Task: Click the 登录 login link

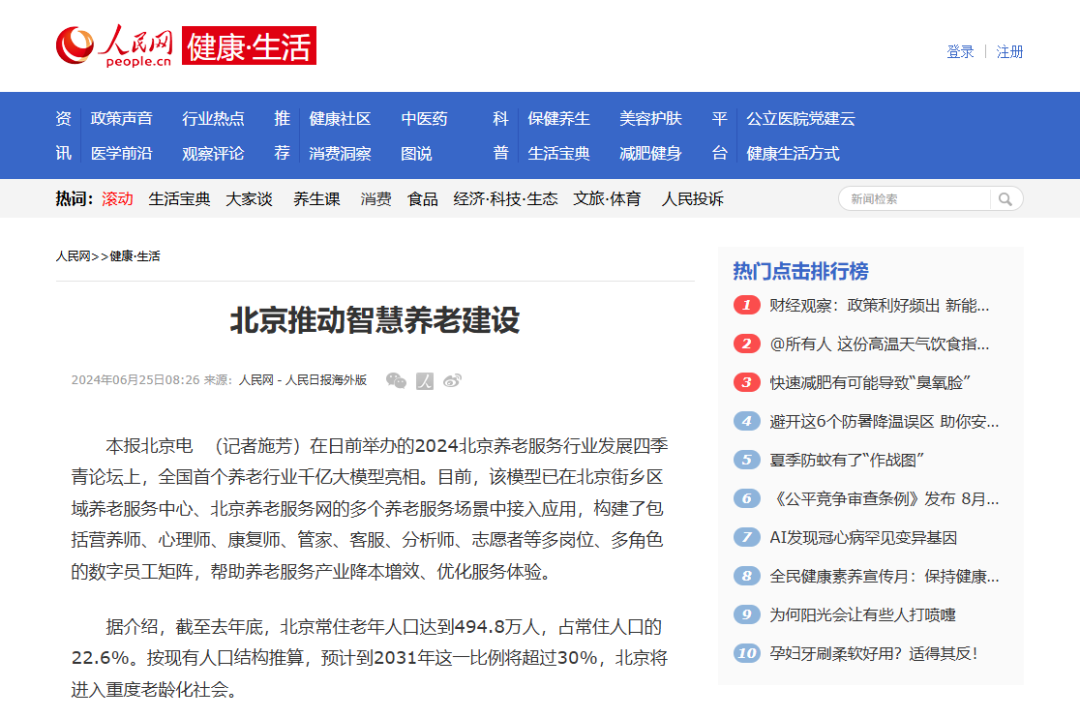Action: tap(960, 52)
